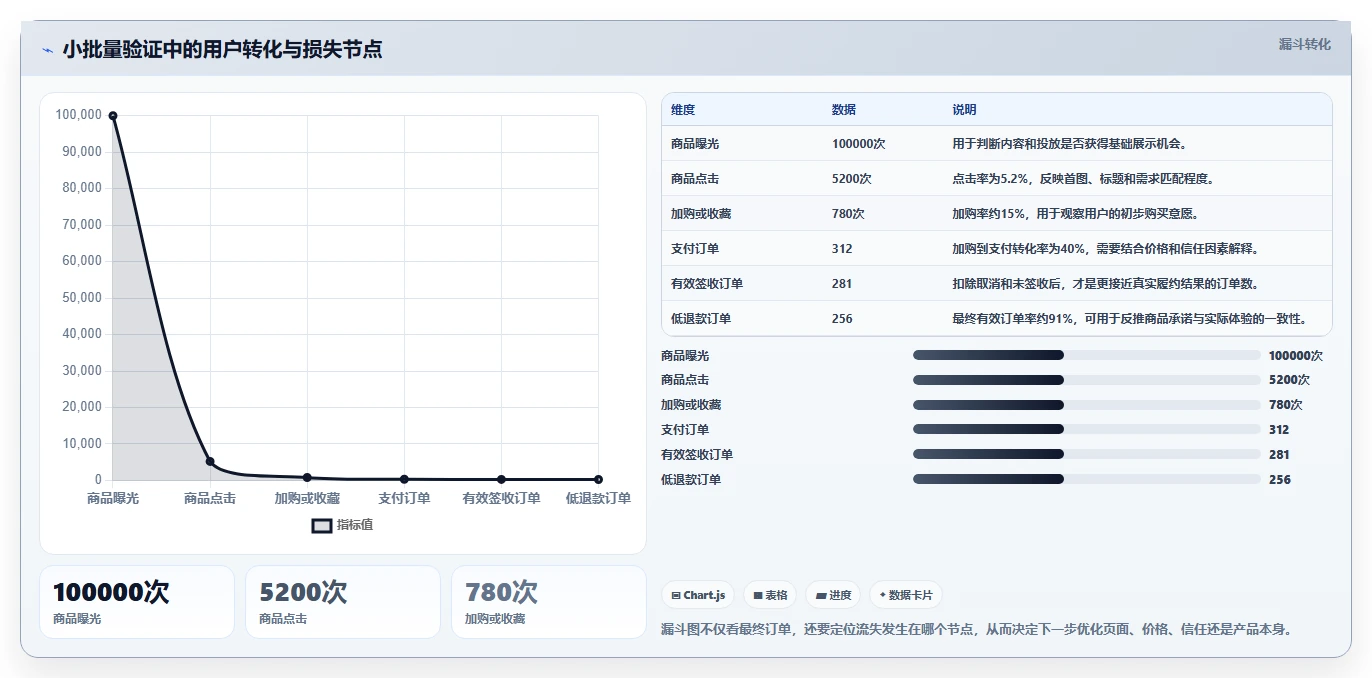Screen dimensions: 1372x678
Task: Click the 加购或收藏 progress bar
Action: click(x=1086, y=405)
